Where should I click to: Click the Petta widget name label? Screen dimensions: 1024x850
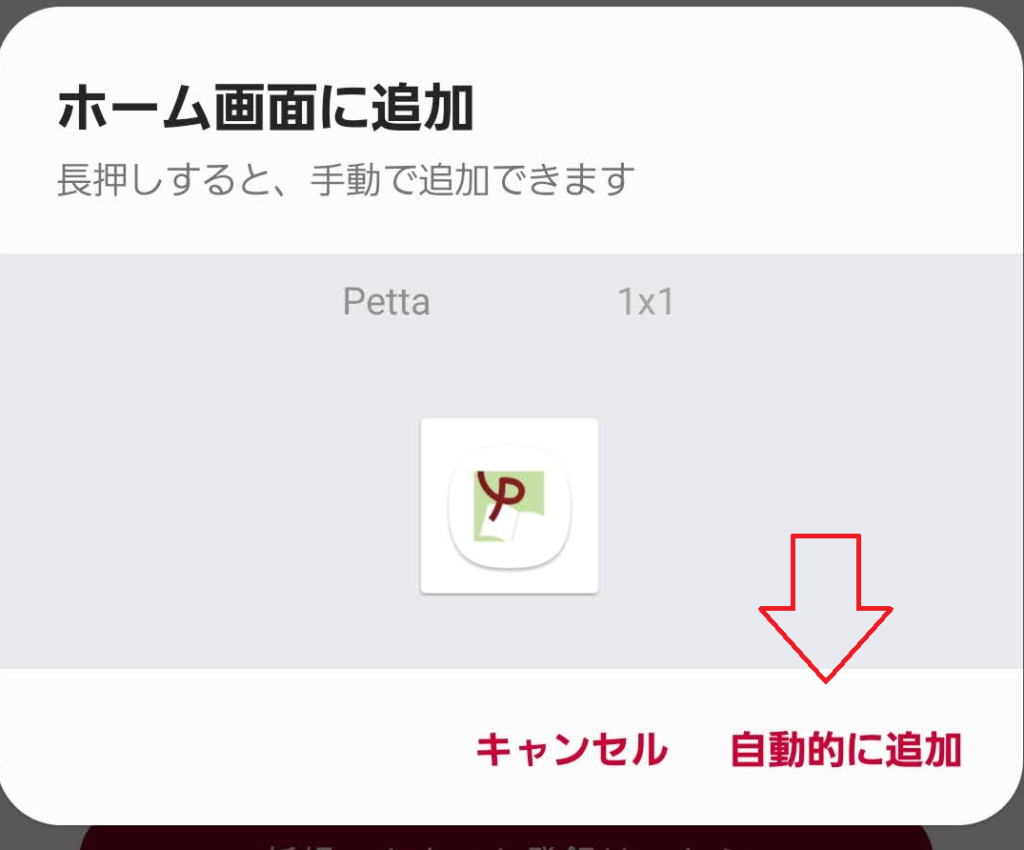point(387,302)
